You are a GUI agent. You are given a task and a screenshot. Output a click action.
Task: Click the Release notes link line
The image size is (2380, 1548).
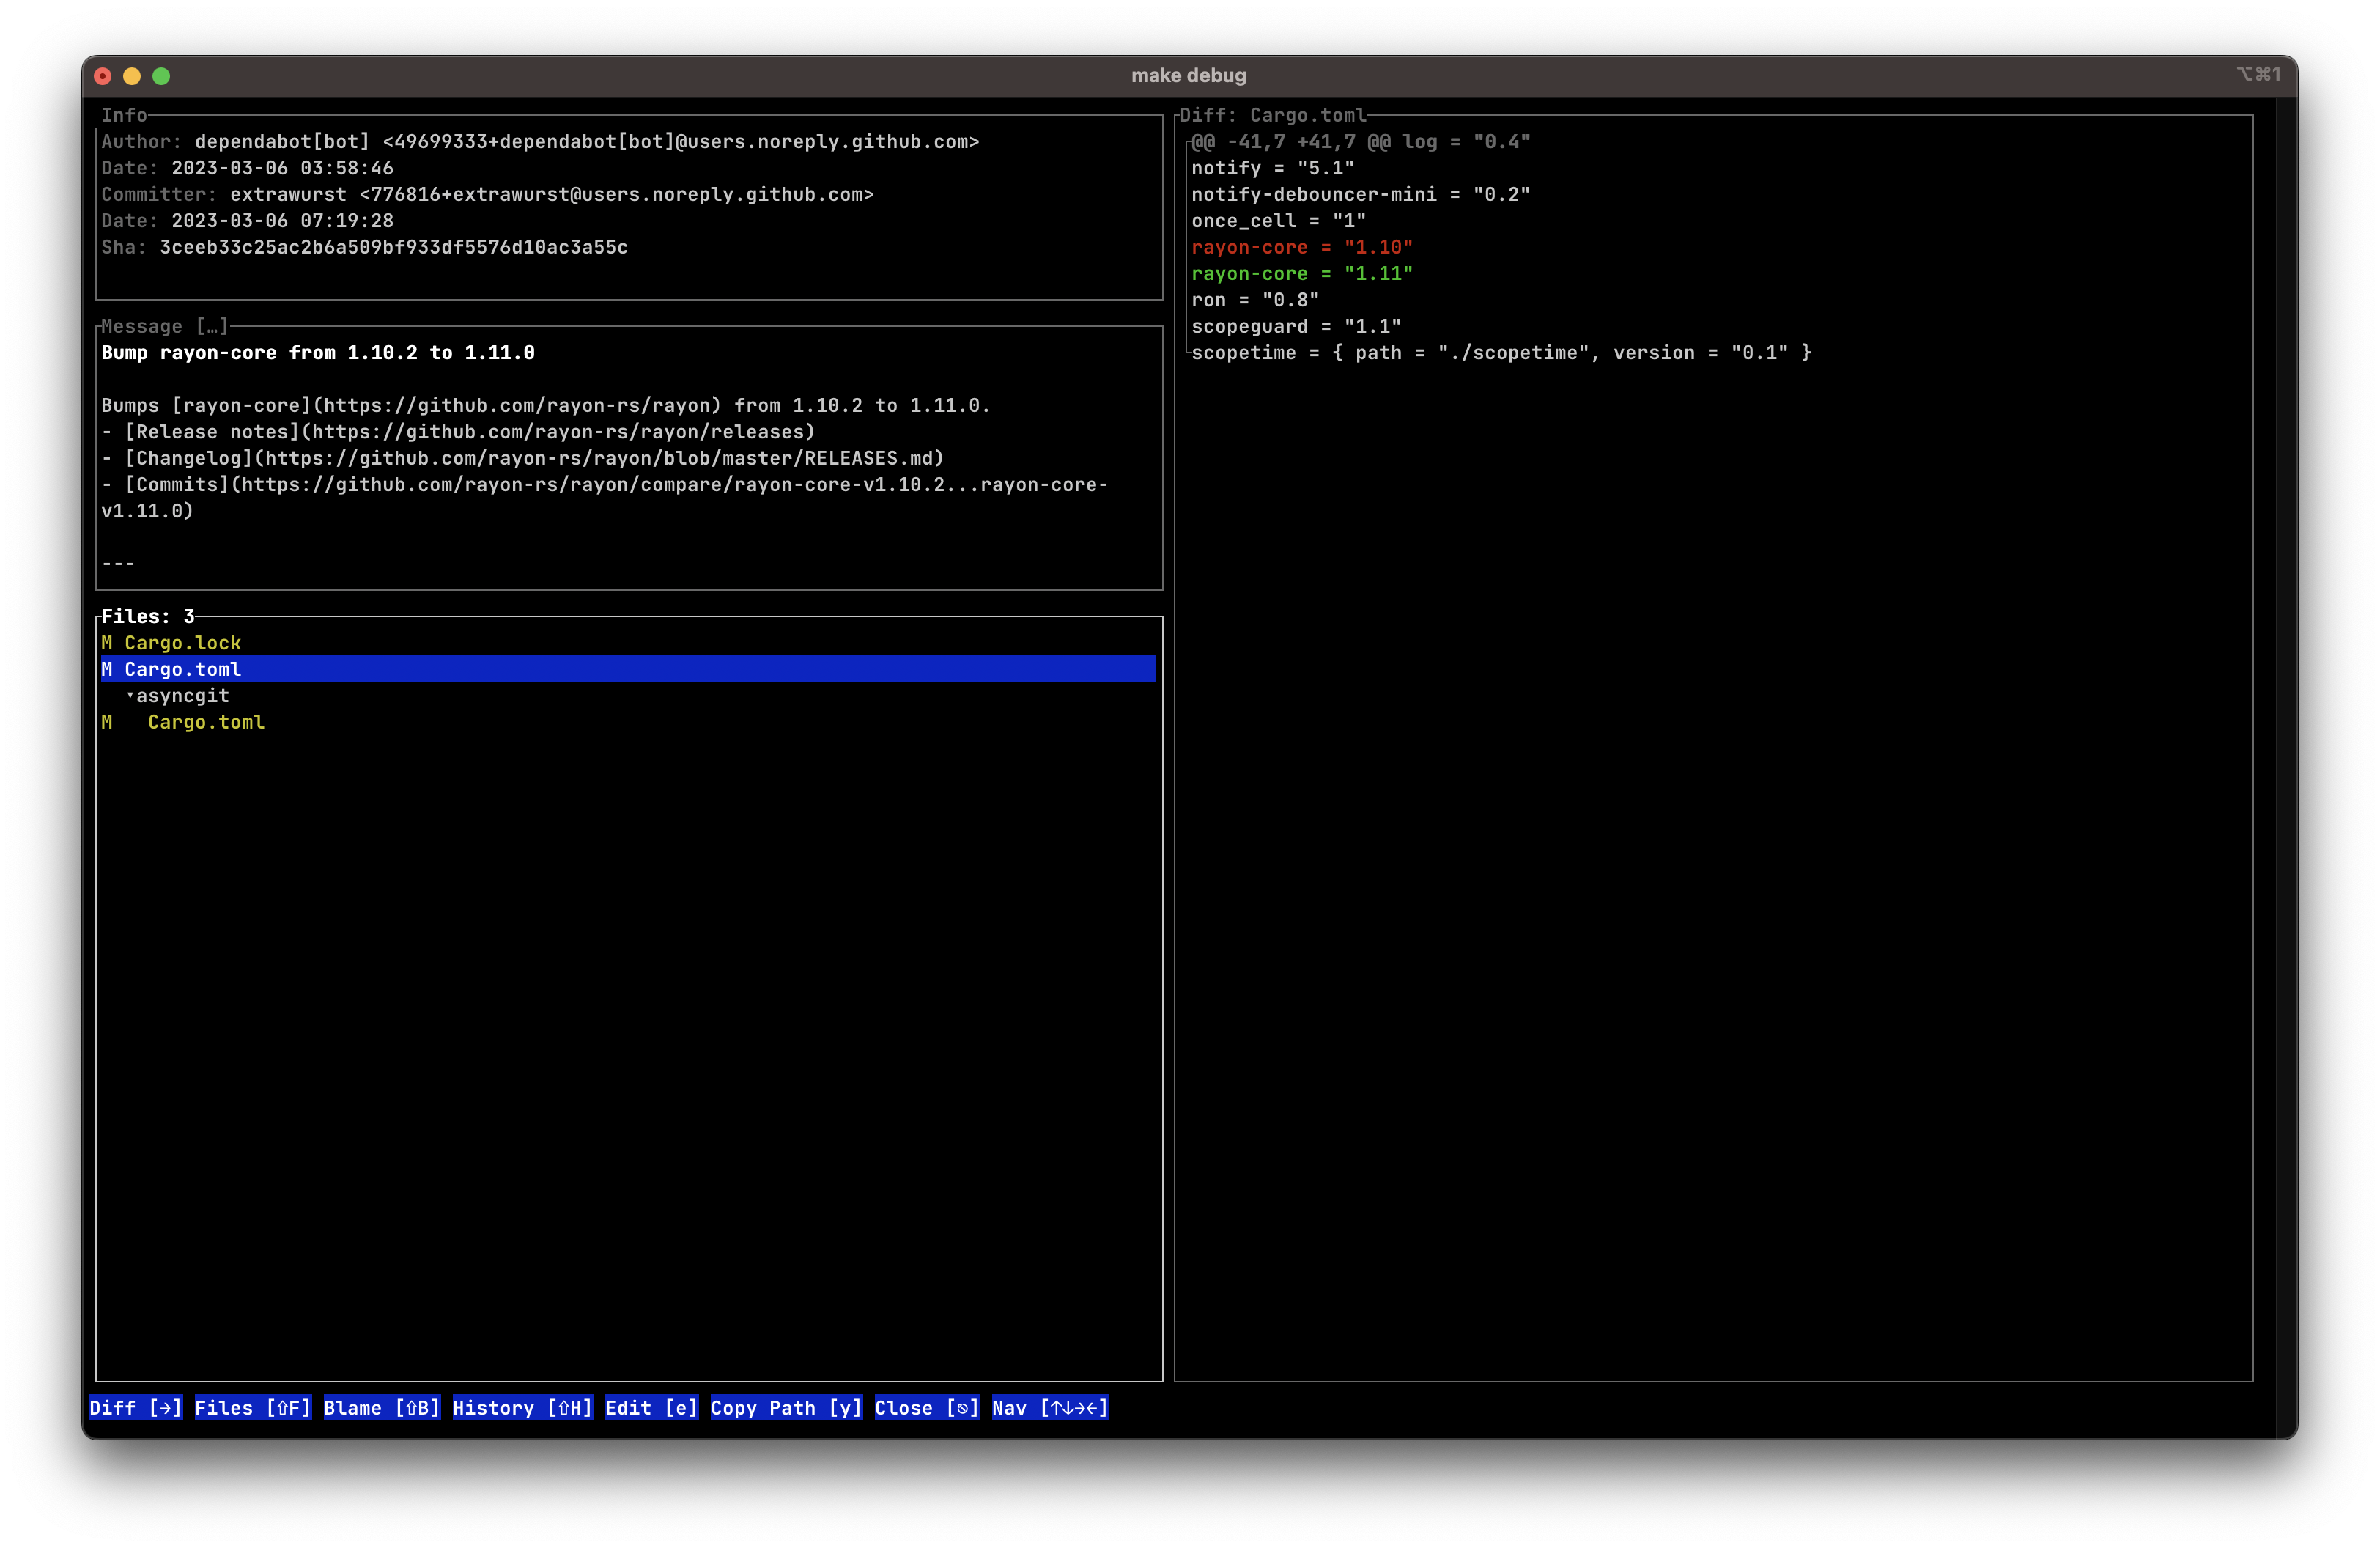pos(458,431)
